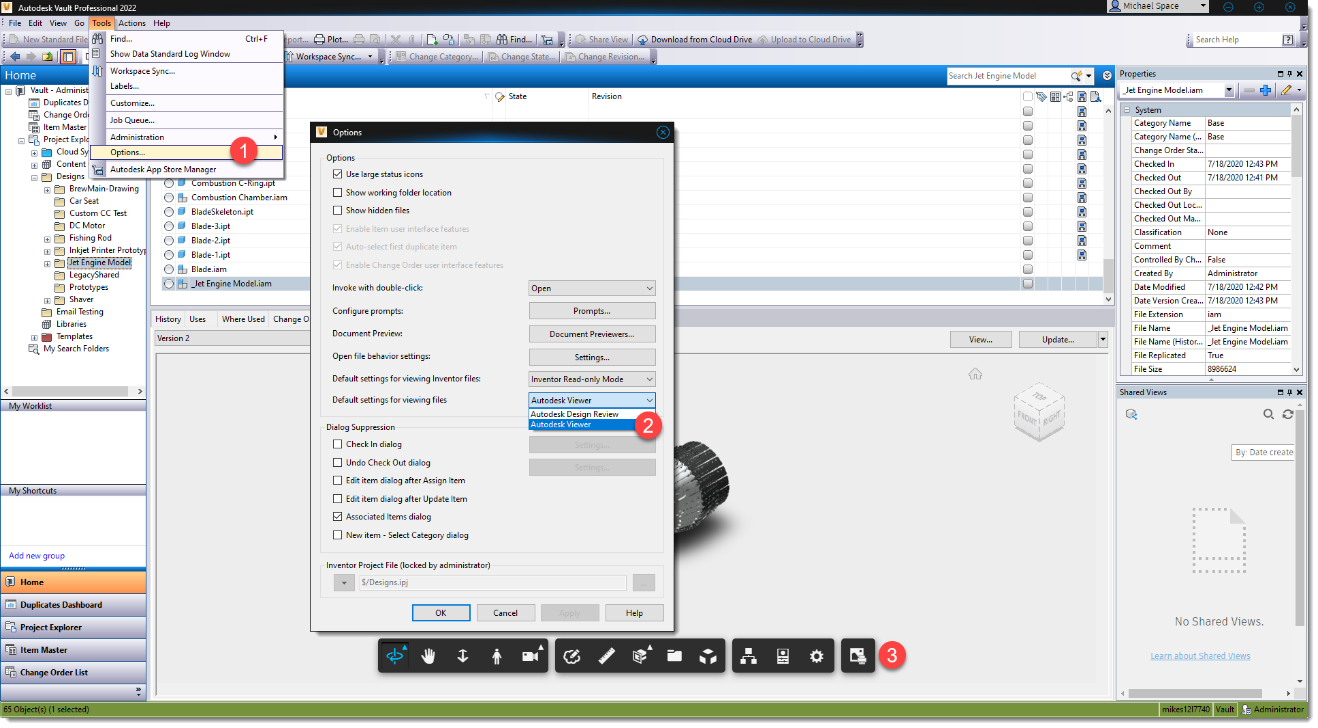Refresh the Shared Views panel
Screen dimensions: 1318x728
1288,414
